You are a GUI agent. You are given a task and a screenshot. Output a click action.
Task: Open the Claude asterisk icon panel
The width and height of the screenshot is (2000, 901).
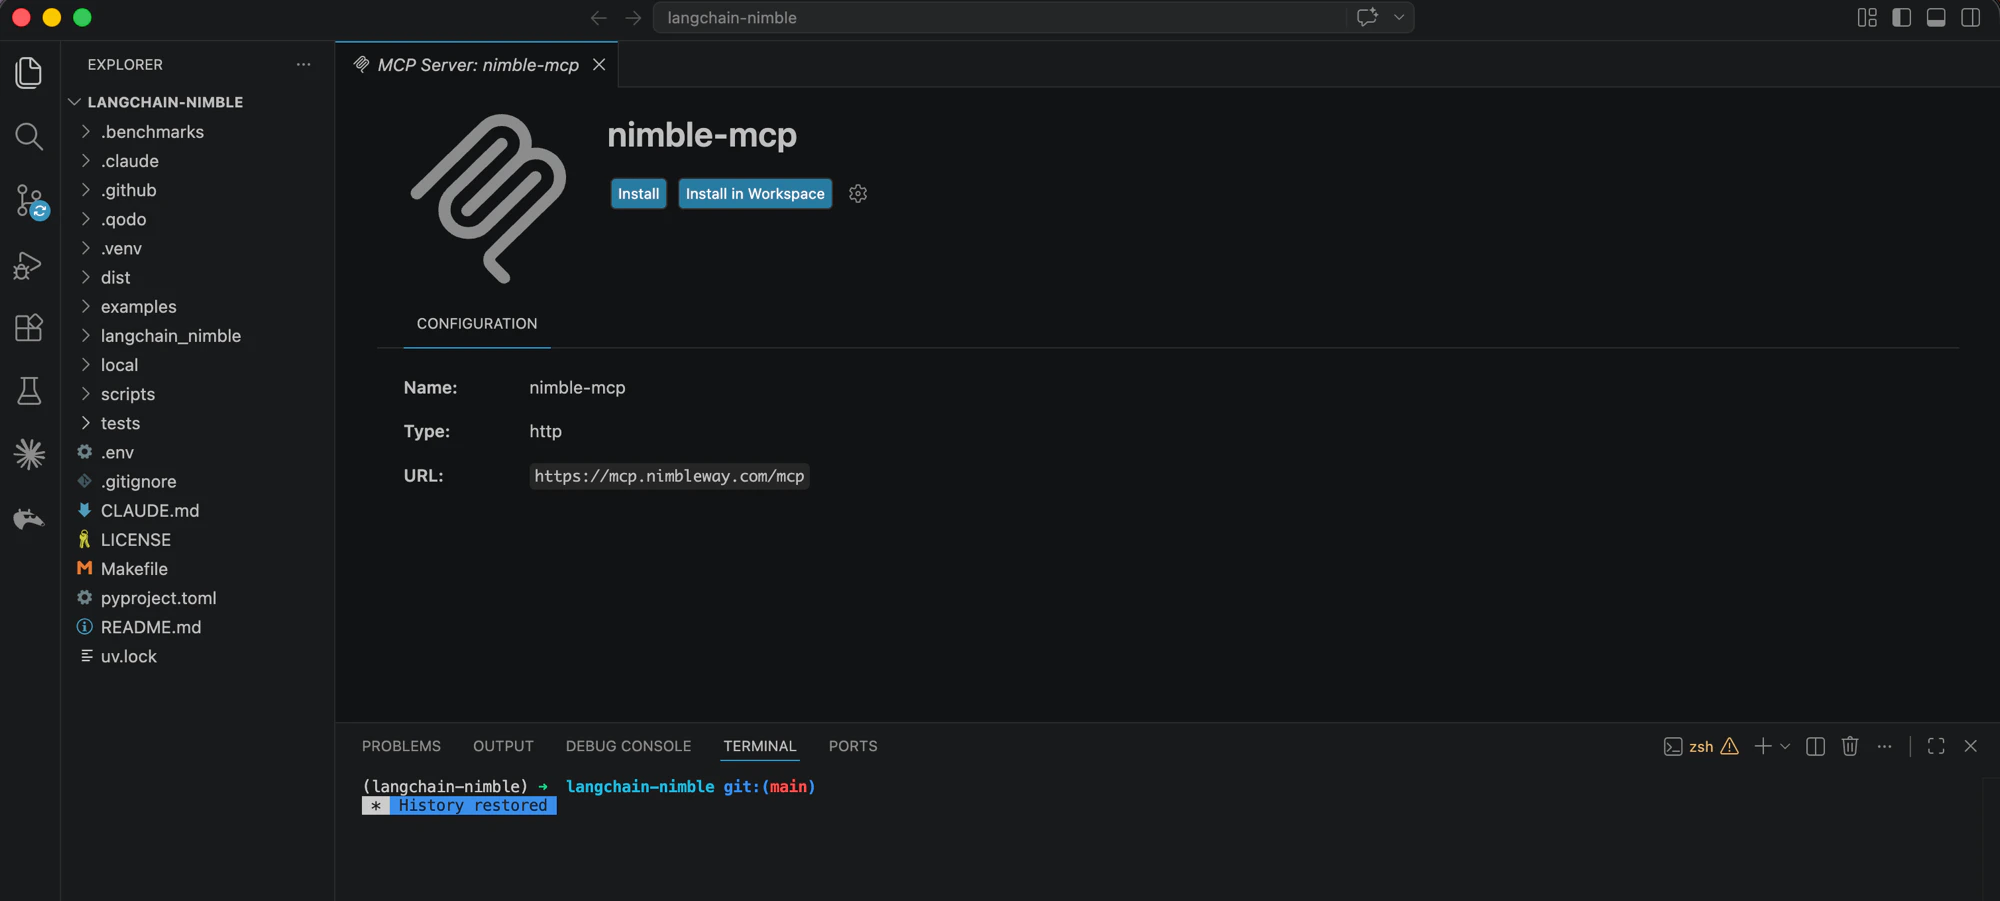(x=29, y=454)
